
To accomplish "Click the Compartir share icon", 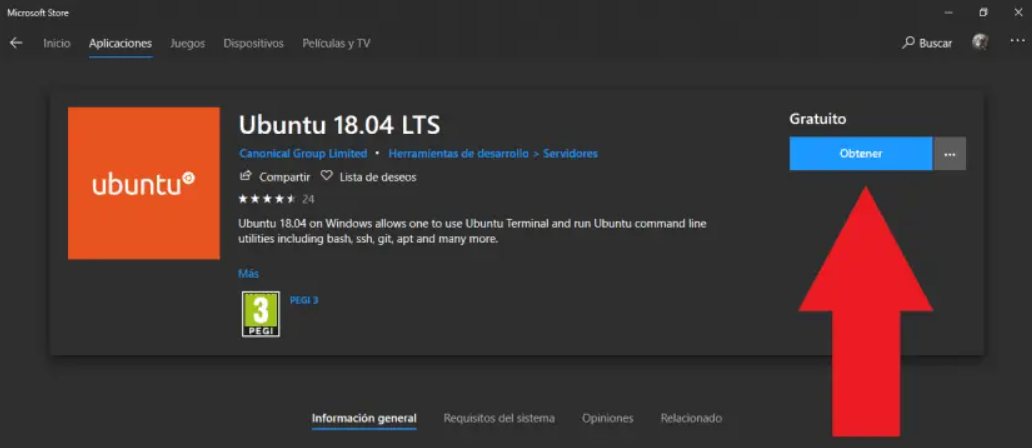I will 246,176.
